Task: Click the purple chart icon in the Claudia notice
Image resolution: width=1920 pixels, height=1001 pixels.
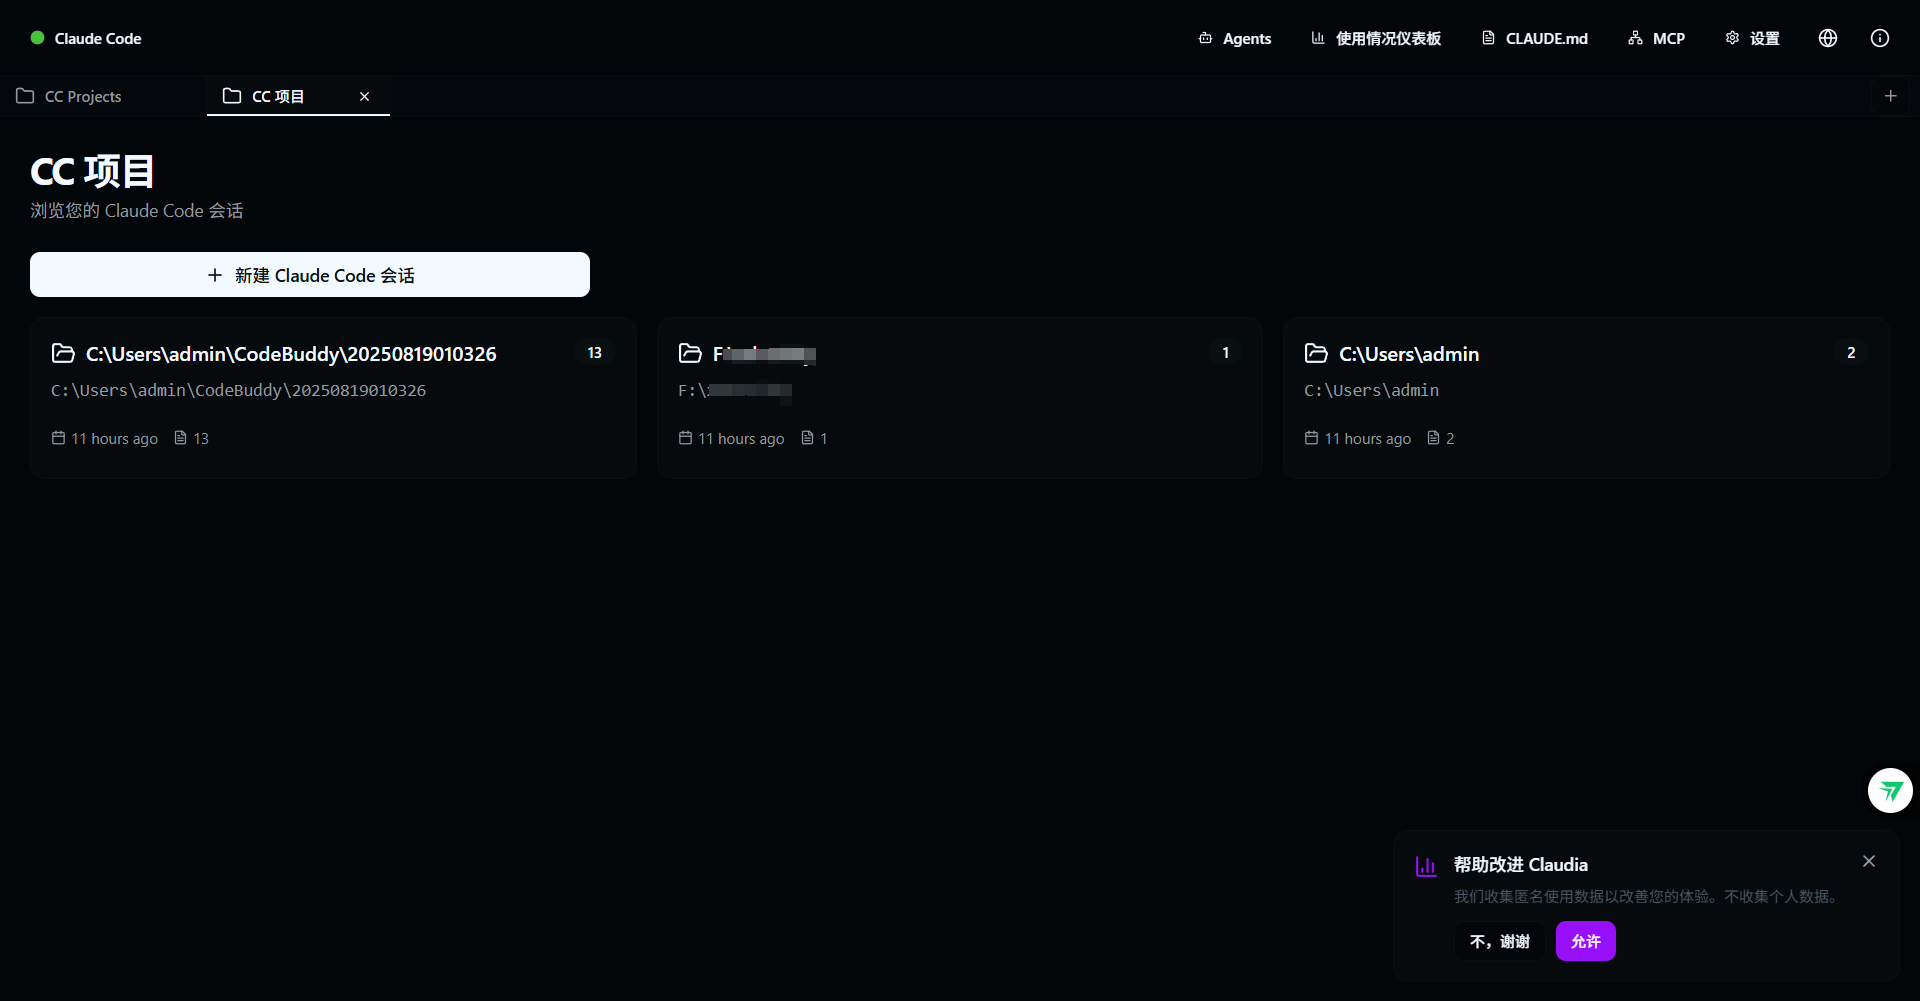Action: pos(1426,866)
